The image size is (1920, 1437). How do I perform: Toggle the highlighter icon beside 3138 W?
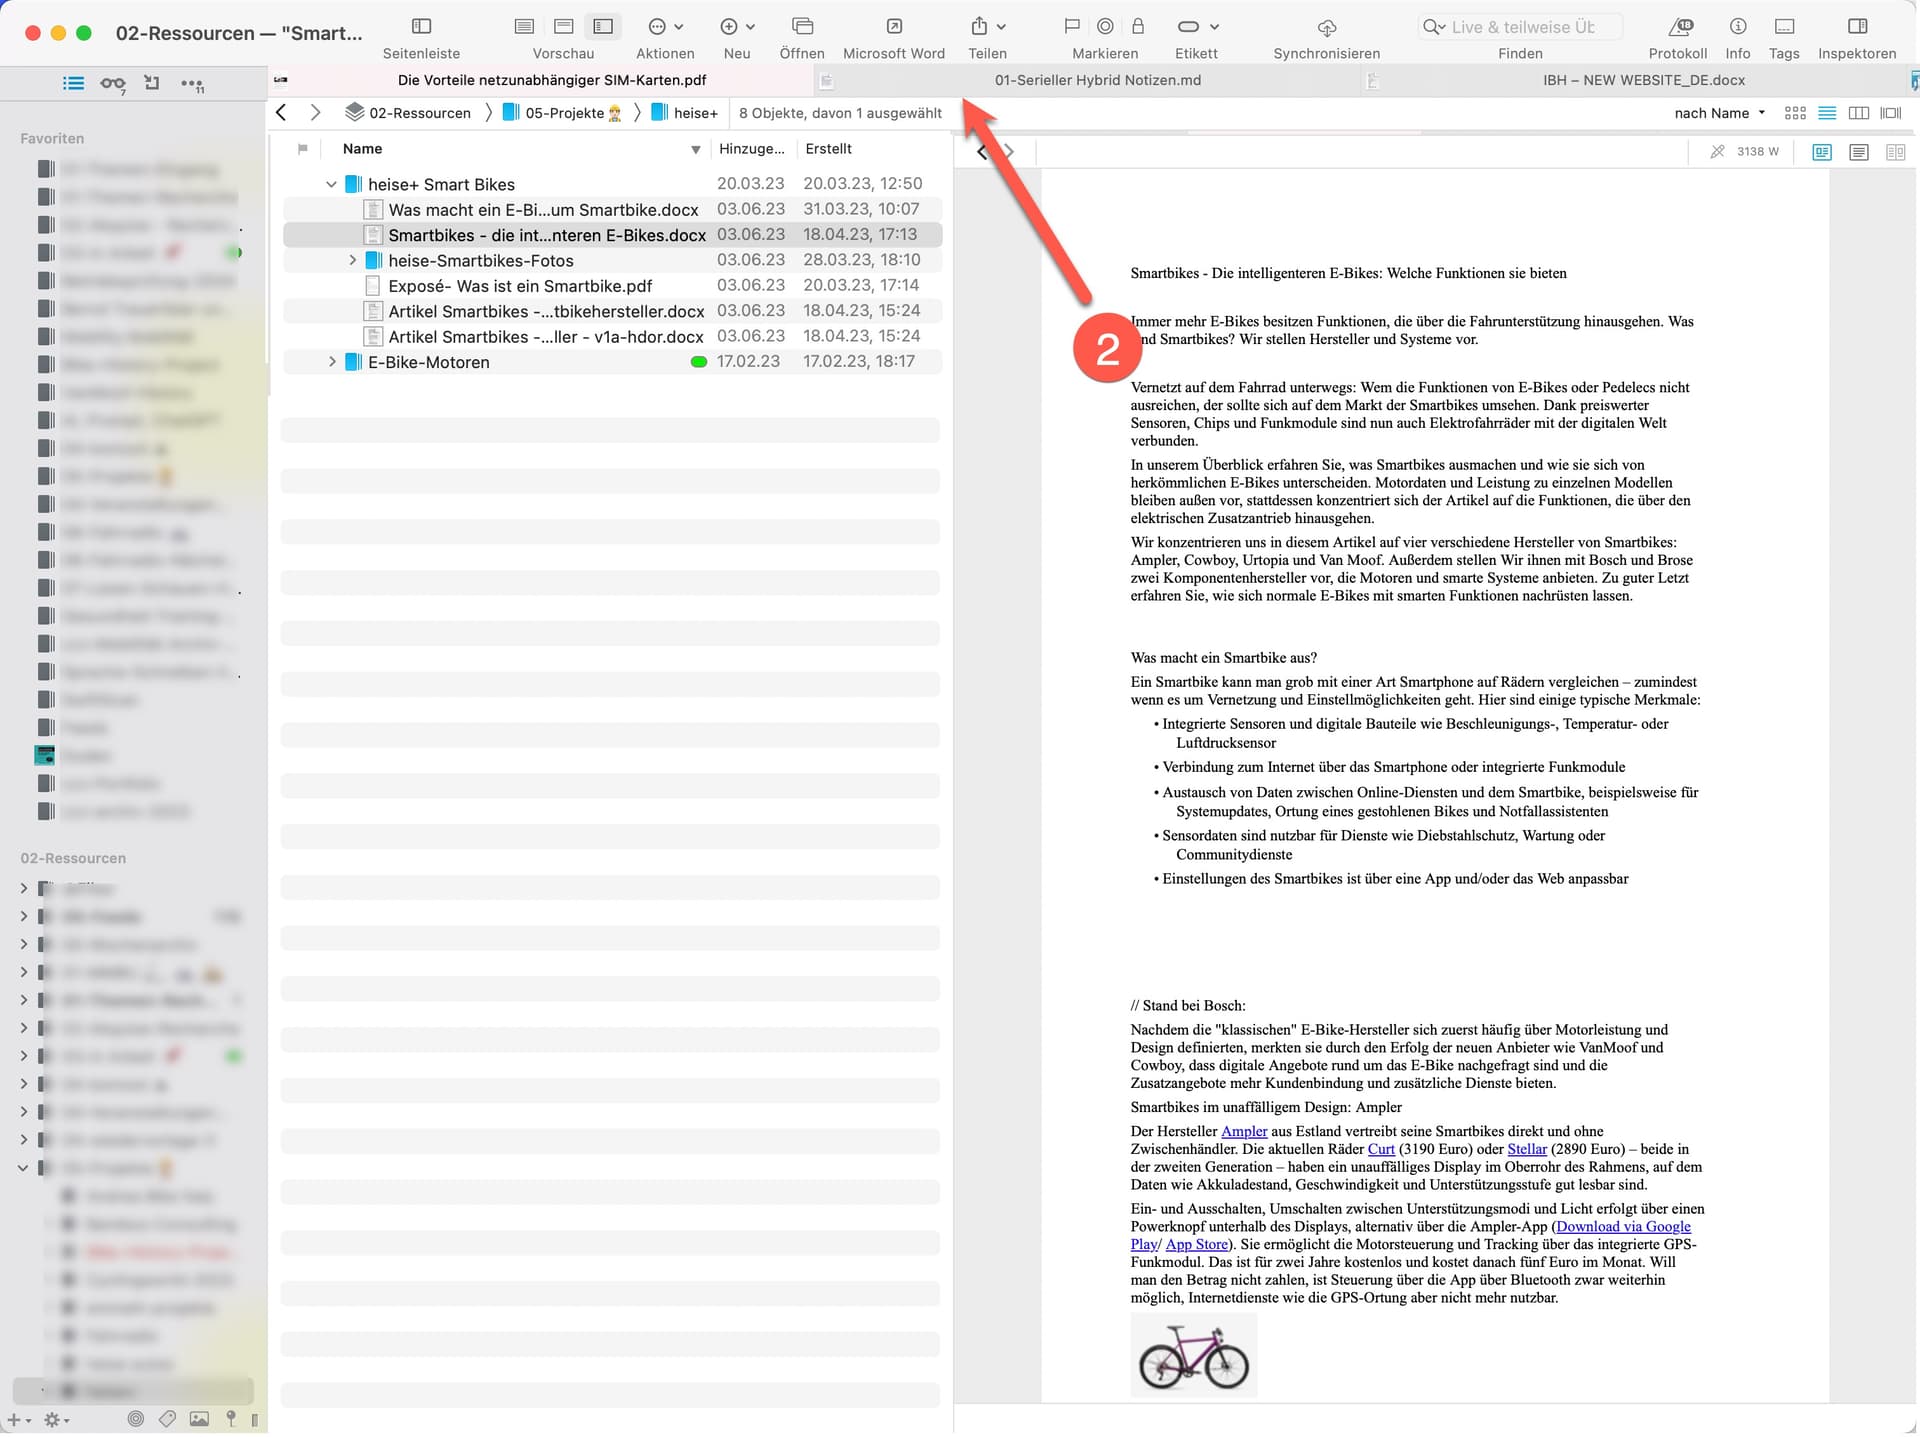[1717, 152]
